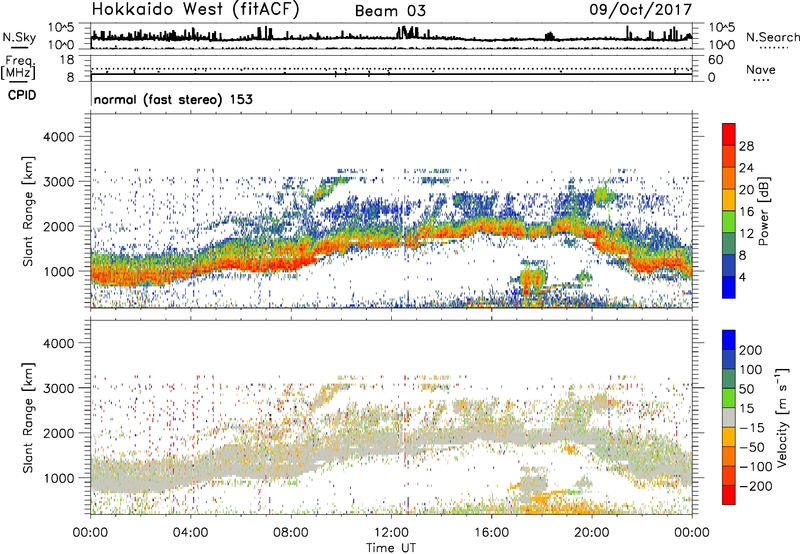
Task: Select the "04:00" time tick label
Action: (x=190, y=533)
